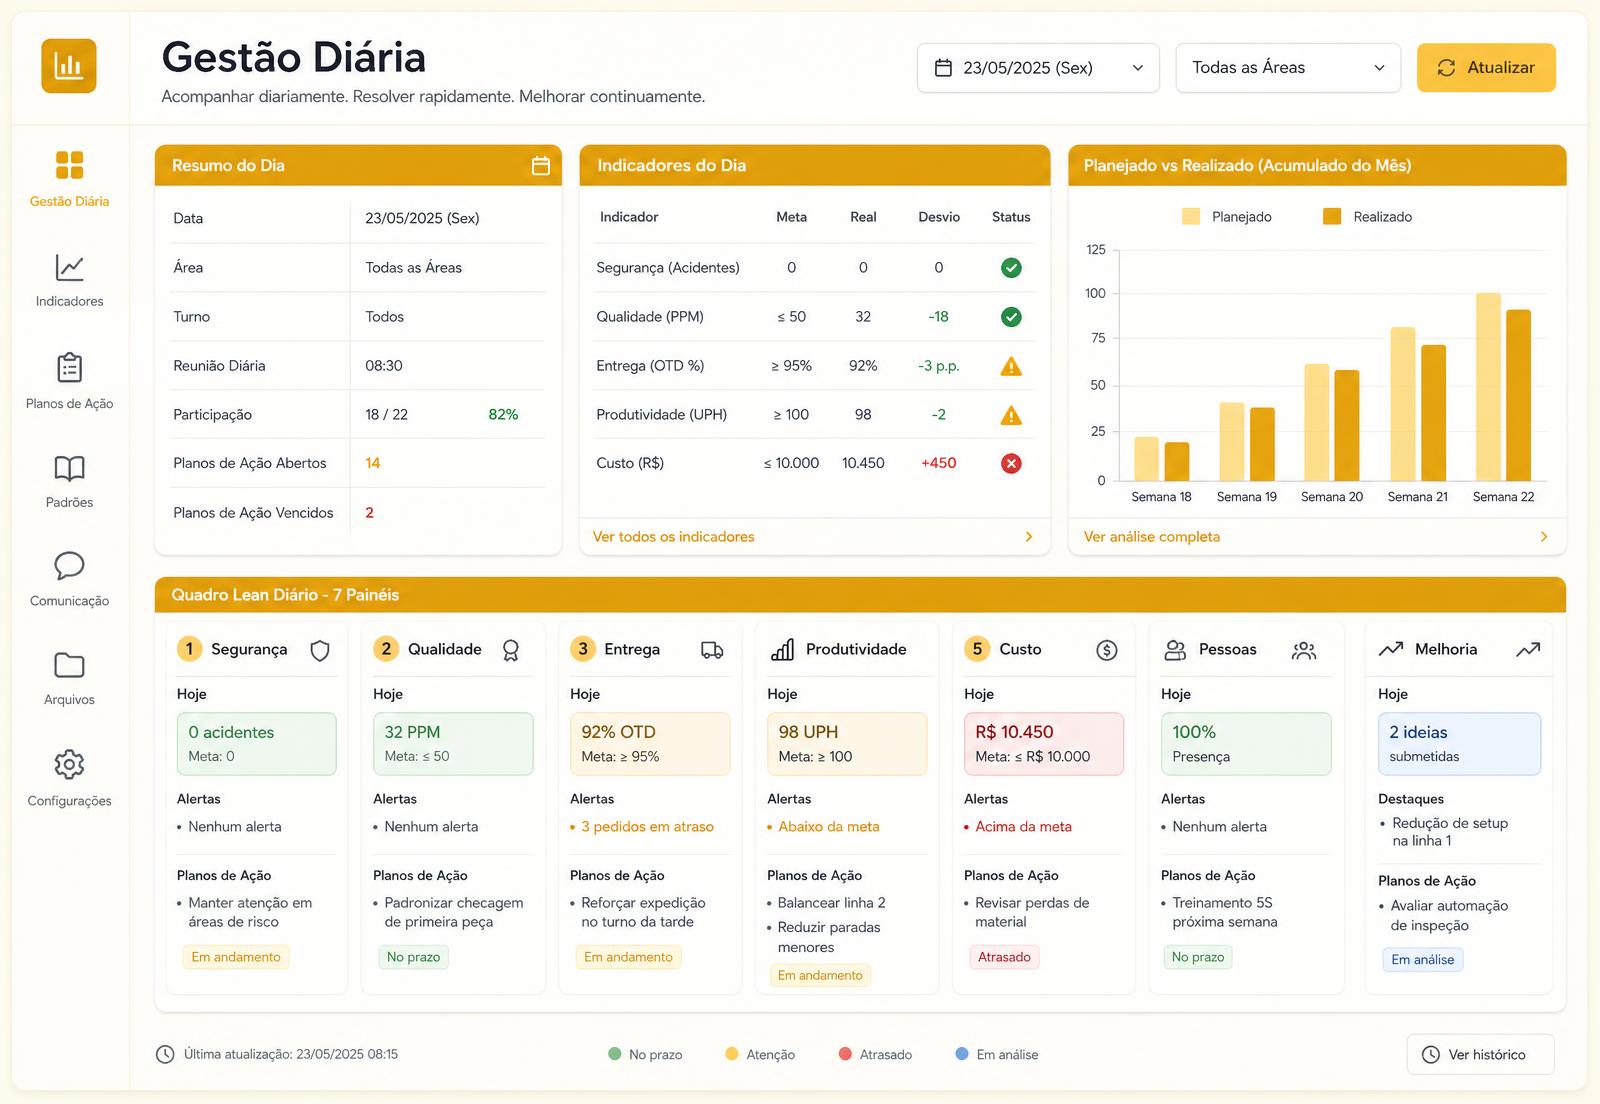The width and height of the screenshot is (1600, 1104).
Task: Click the dollar icon on Custo panel
Action: (x=1106, y=650)
